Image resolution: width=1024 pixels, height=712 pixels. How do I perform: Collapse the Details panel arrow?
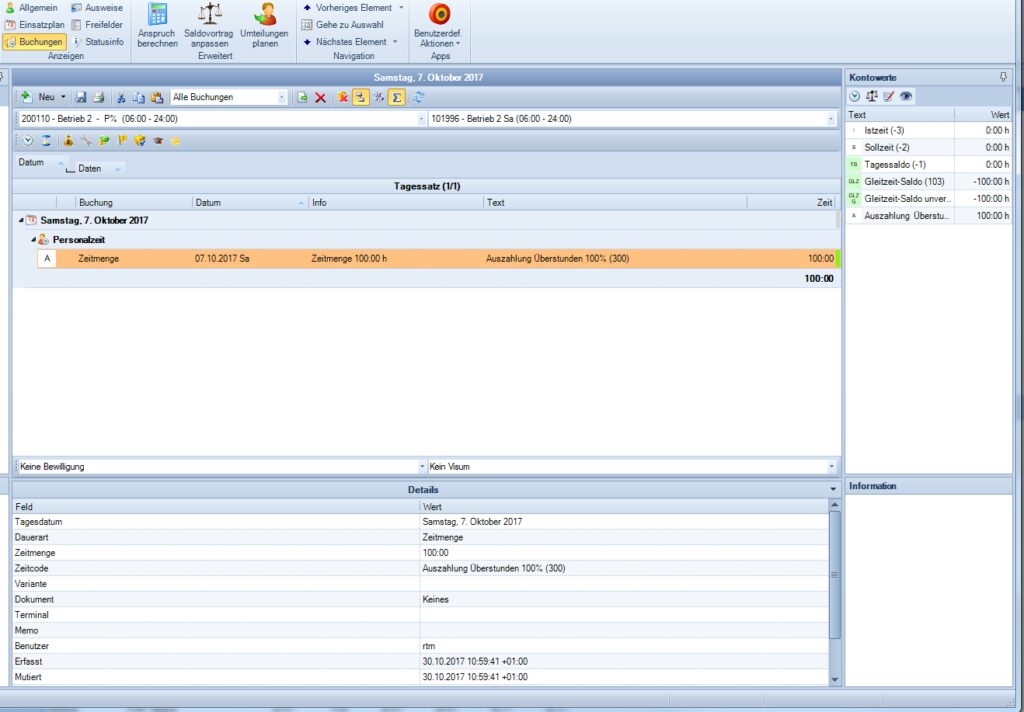click(x=833, y=489)
